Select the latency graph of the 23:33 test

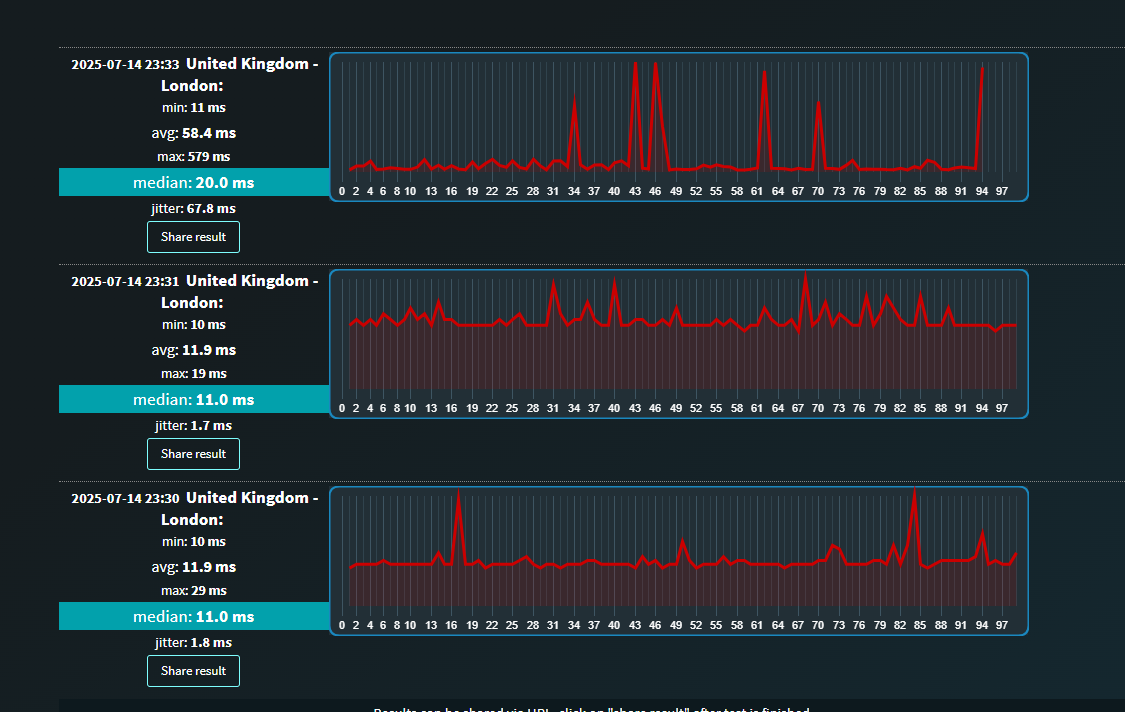tap(678, 127)
